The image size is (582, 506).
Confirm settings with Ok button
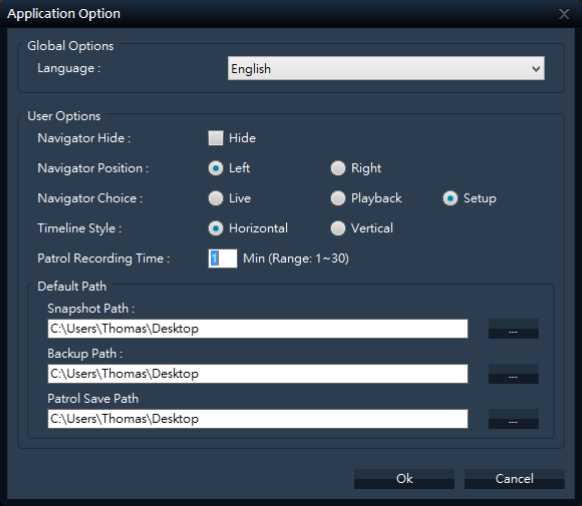click(404, 479)
